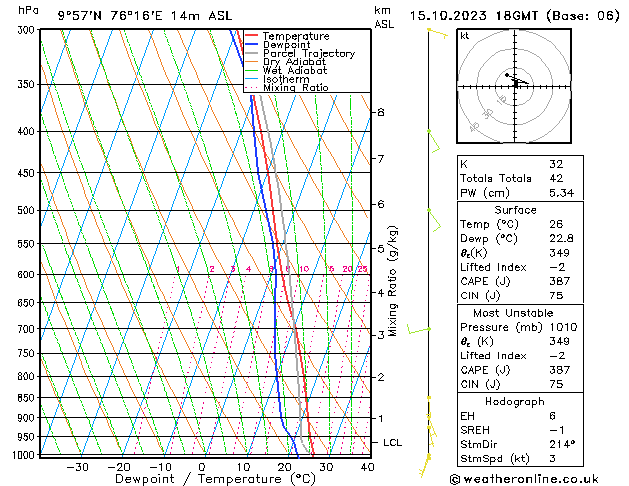Click the 5 km altitude label
This screenshot has width=629, height=486.
(381, 249)
